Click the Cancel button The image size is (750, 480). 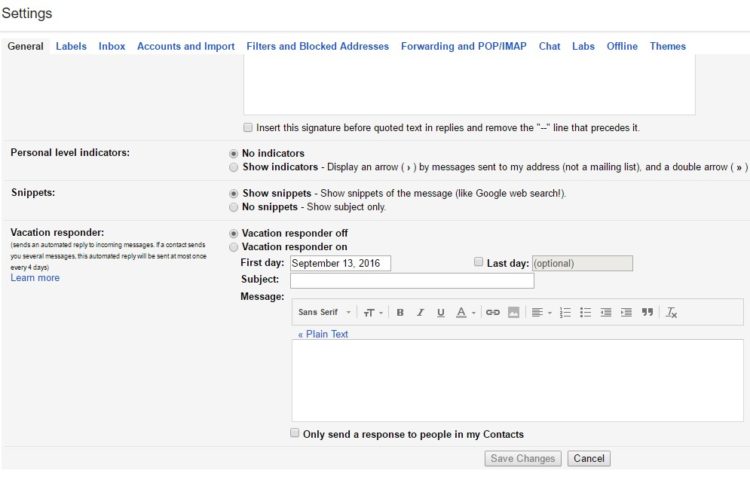(588, 458)
